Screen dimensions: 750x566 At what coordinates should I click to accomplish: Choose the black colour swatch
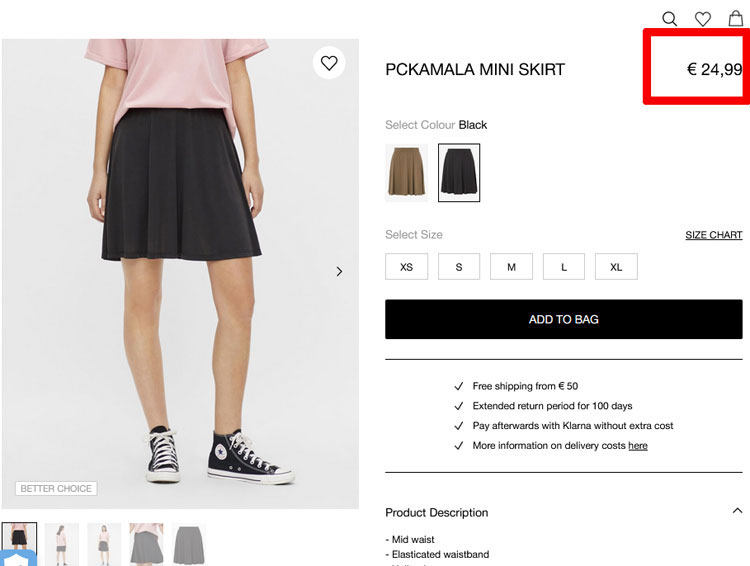click(x=459, y=173)
